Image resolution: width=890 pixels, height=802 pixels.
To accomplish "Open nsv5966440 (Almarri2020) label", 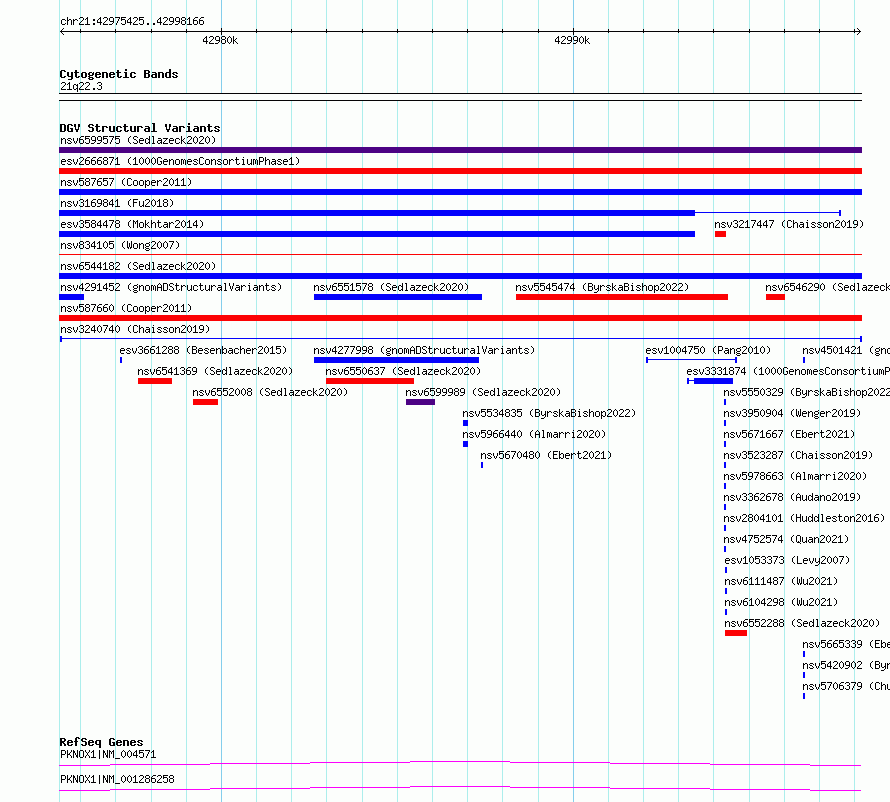I will pyautogui.click(x=534, y=434).
